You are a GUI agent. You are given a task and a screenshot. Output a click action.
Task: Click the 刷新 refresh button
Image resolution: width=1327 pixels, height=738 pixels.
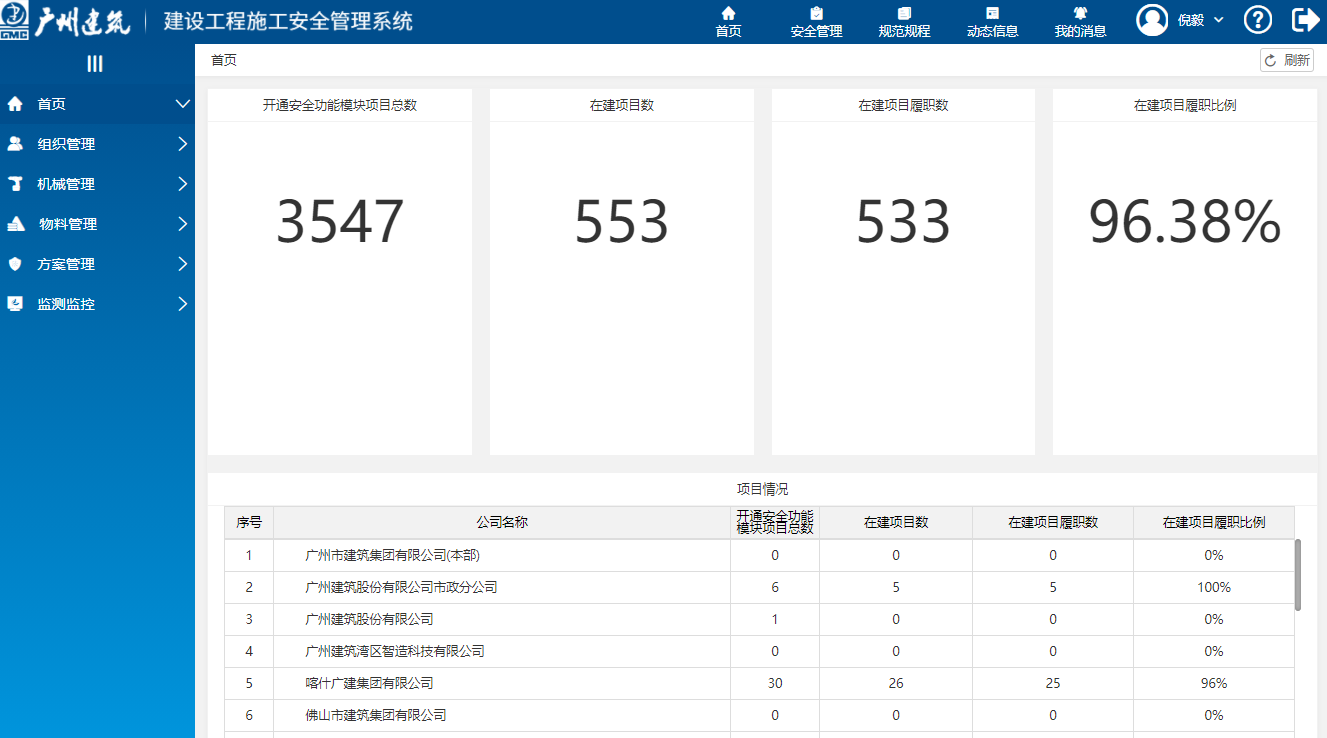[1286, 60]
